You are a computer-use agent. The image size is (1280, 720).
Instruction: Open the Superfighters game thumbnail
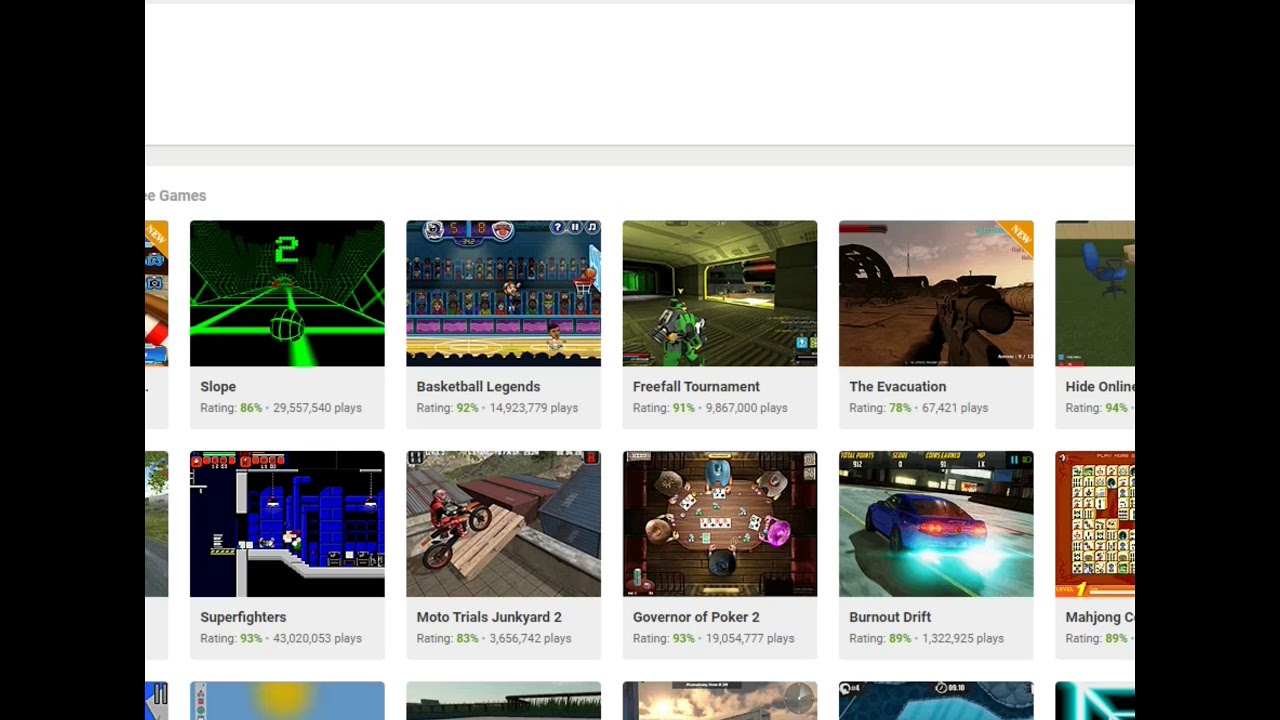coord(287,524)
